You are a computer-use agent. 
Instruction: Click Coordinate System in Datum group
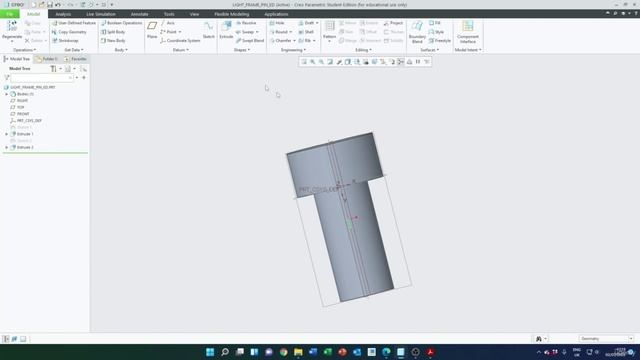pyautogui.click(x=180, y=41)
